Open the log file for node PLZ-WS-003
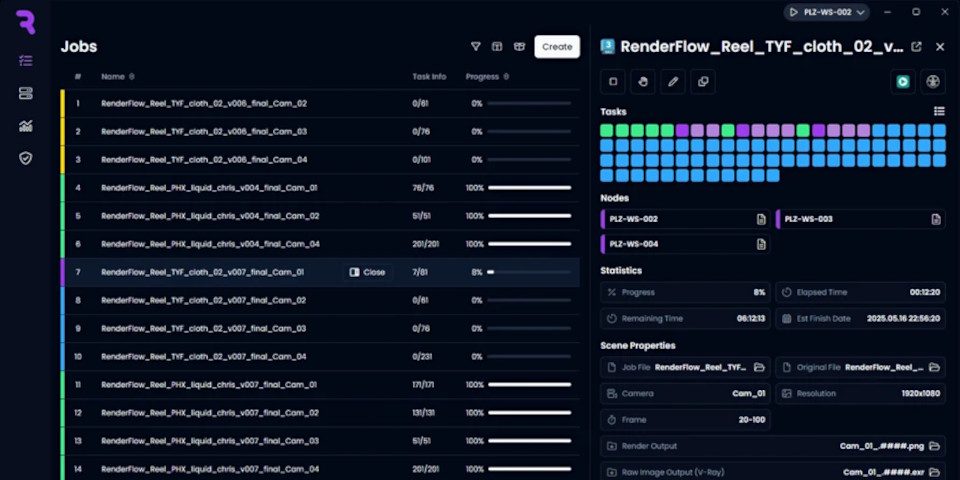Viewport: 960px width, 480px height. point(935,219)
